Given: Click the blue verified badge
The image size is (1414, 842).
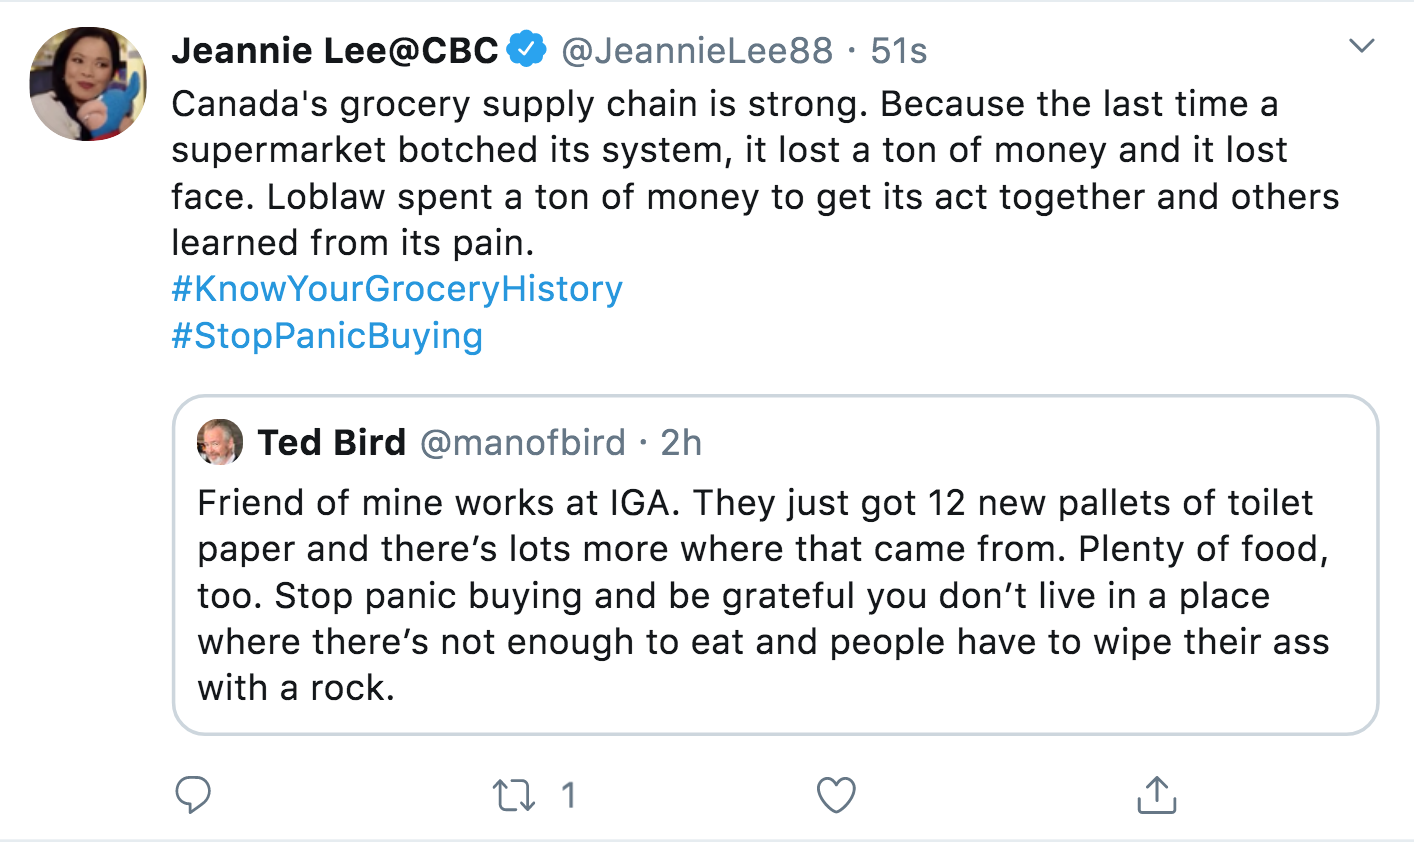Looking at the screenshot, I should 527,49.
